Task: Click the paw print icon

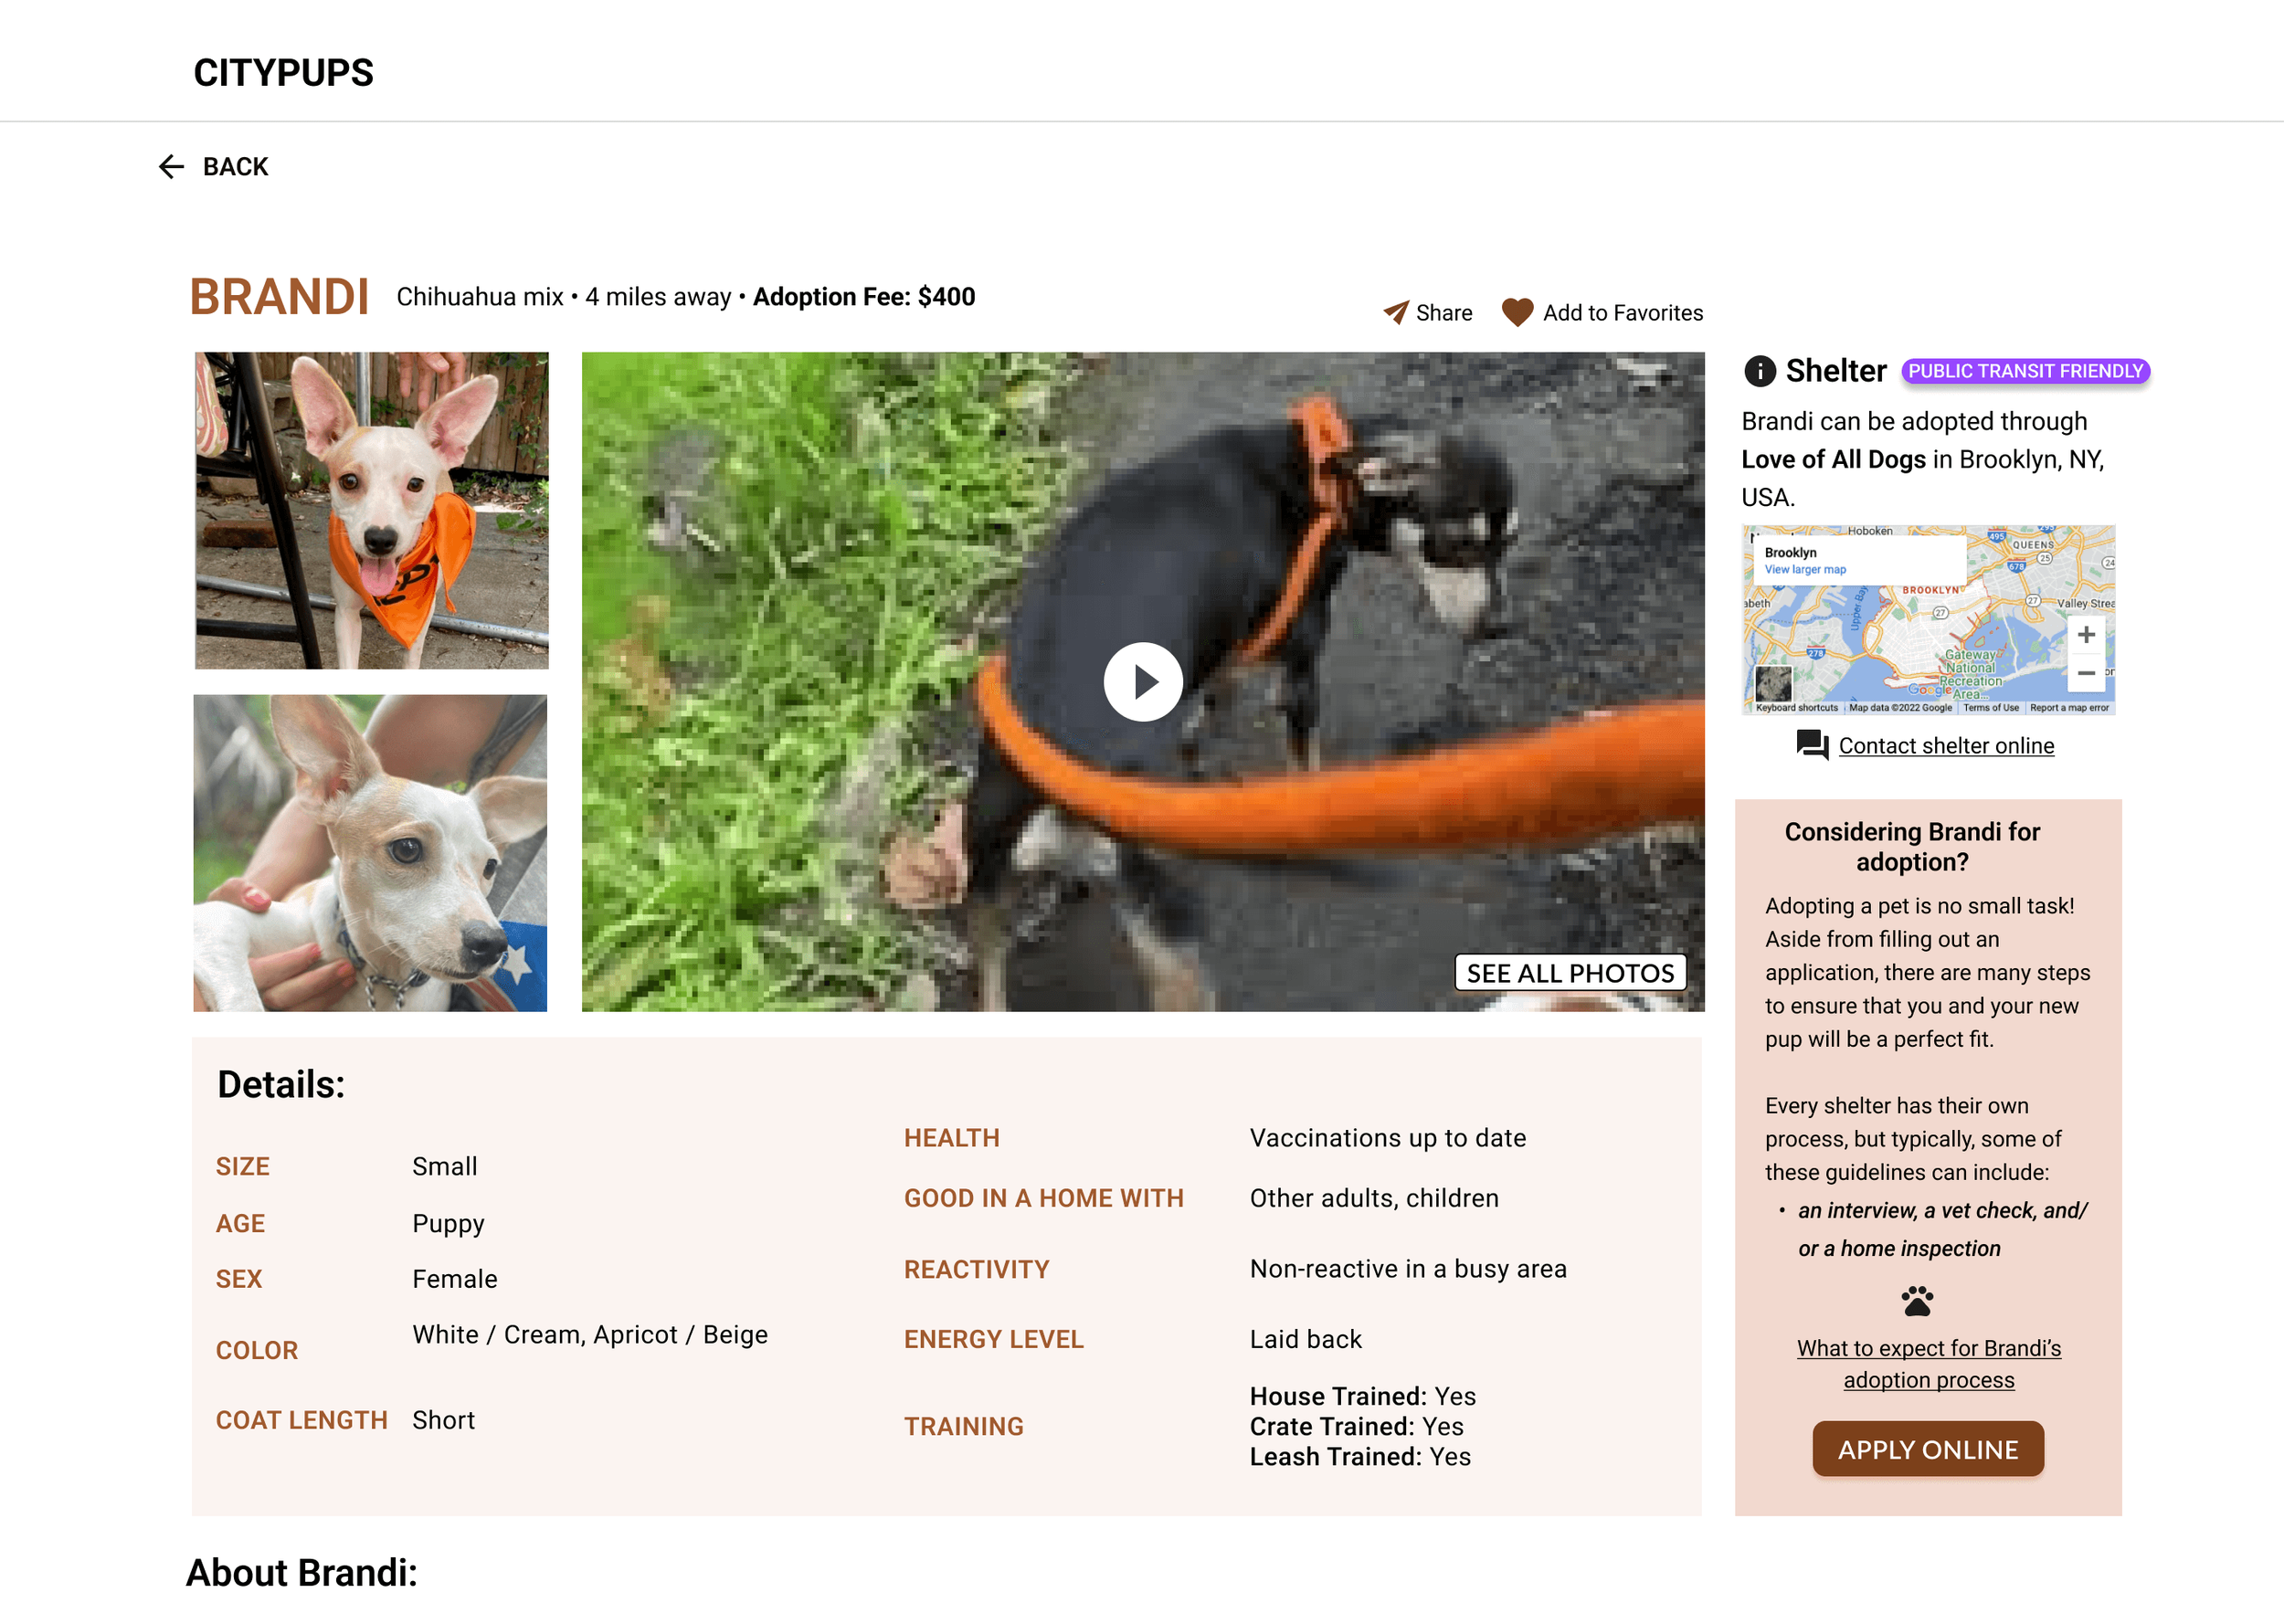Action: tap(1916, 1300)
